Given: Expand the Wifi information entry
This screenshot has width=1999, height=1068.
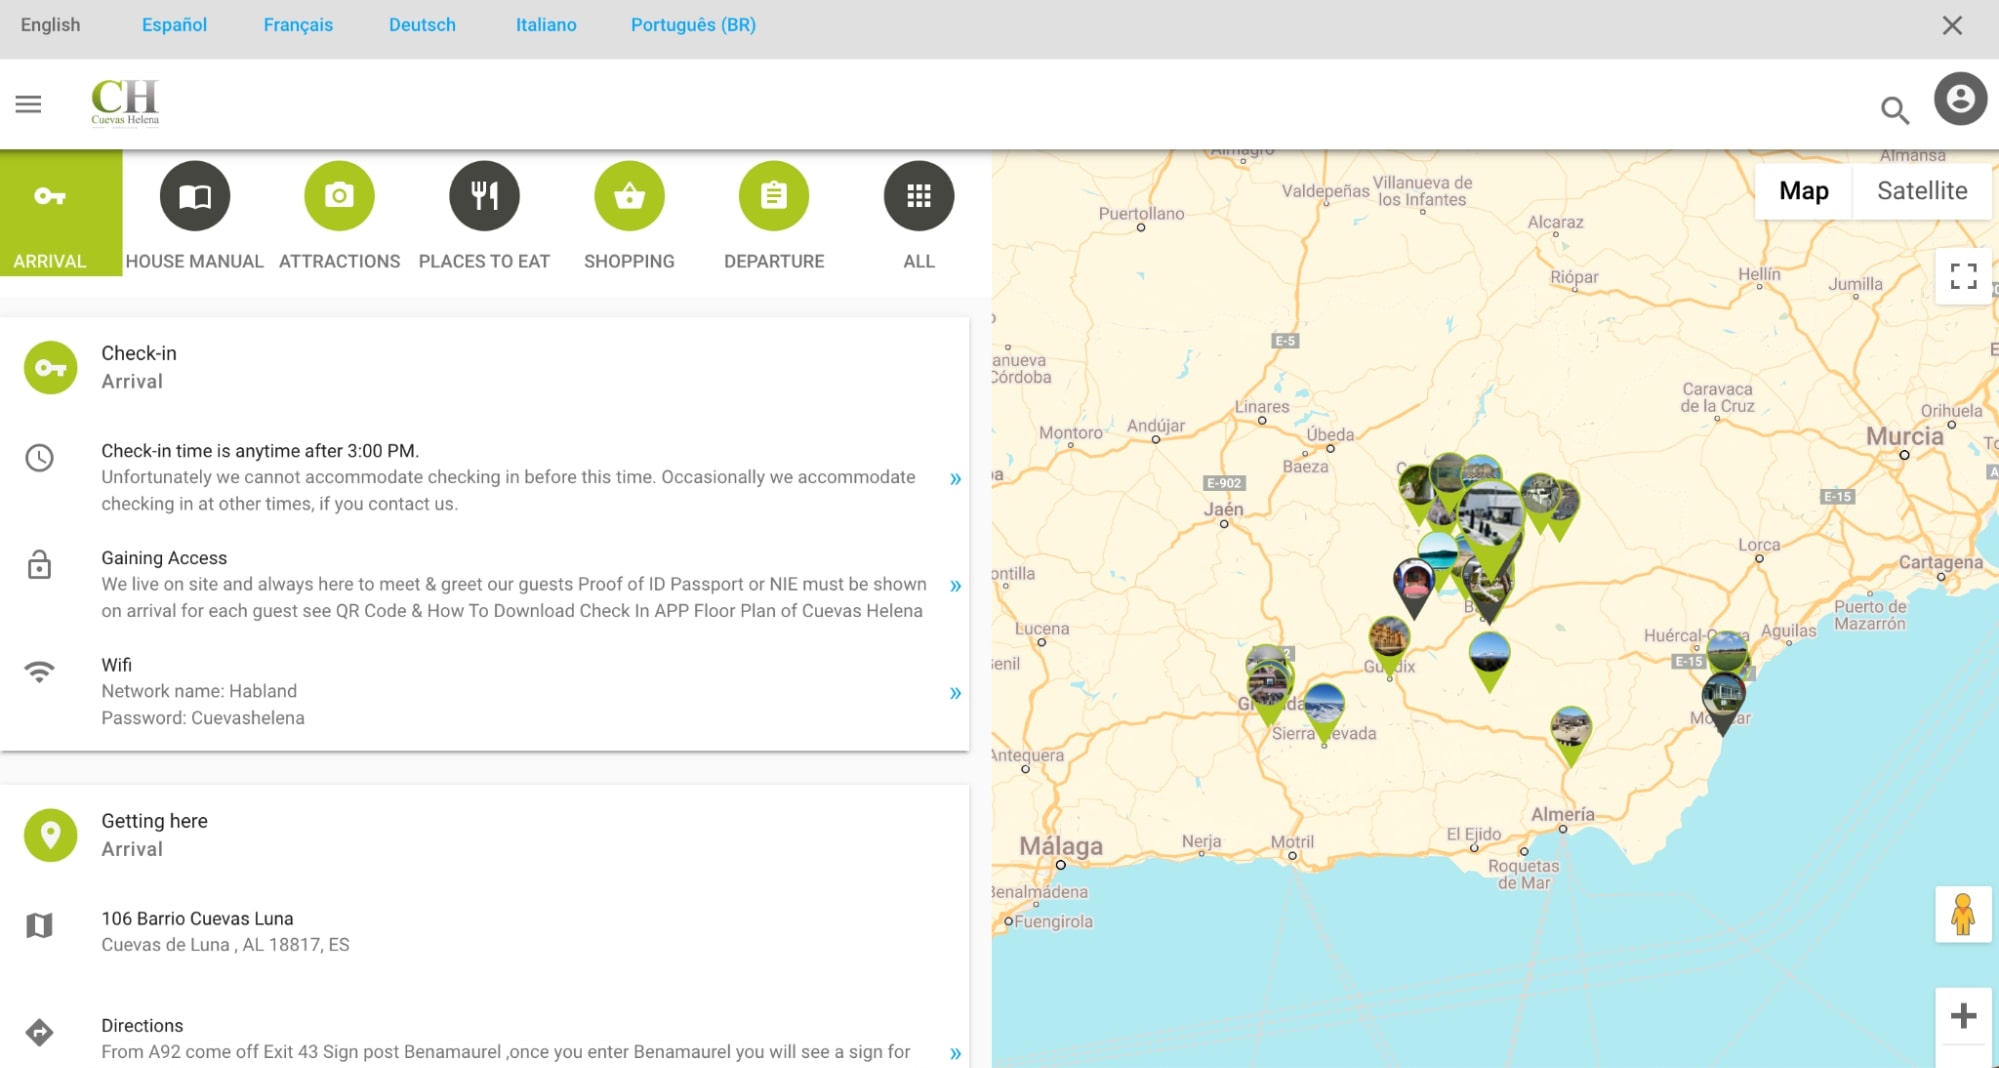Looking at the screenshot, I should coord(955,693).
